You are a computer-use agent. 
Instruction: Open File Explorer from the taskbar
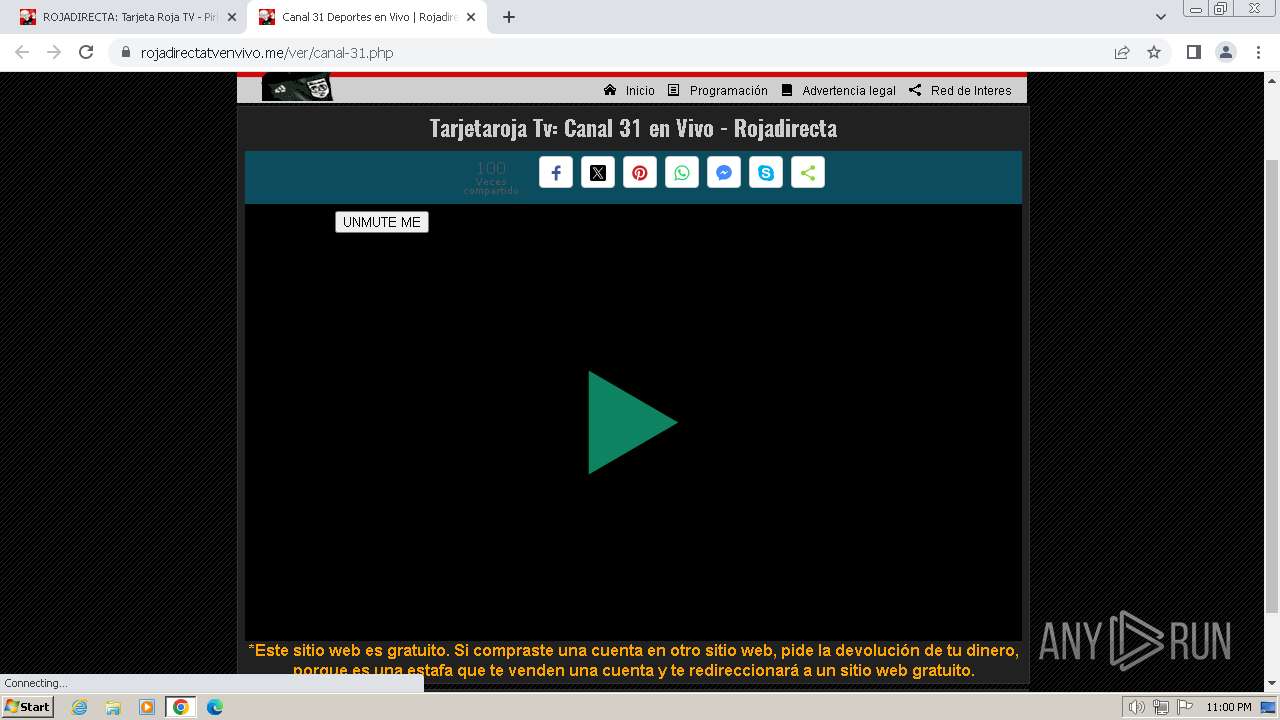(x=113, y=707)
